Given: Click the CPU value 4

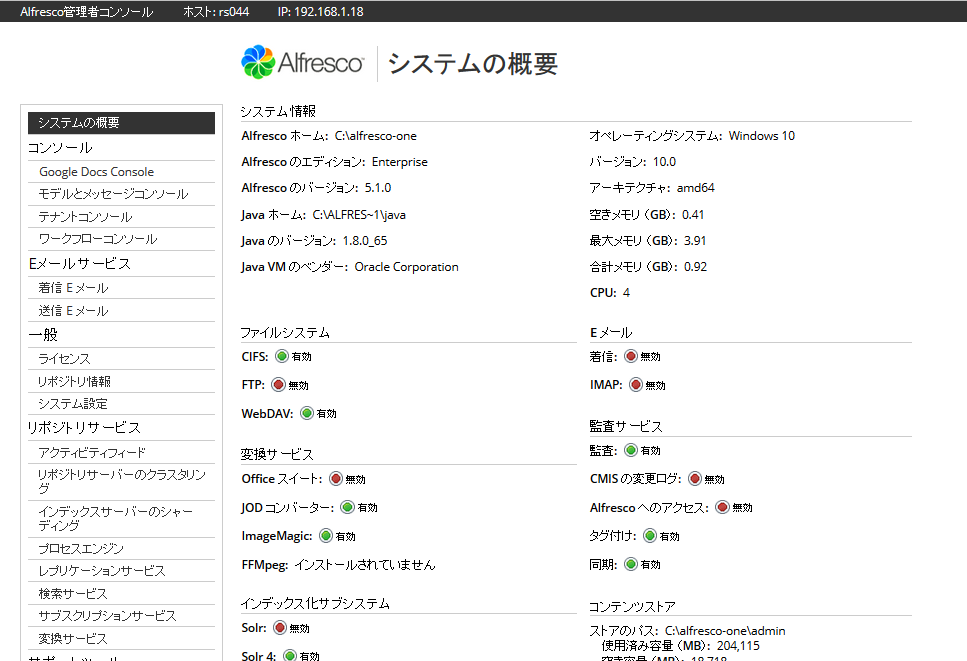Looking at the screenshot, I should click(x=626, y=293).
